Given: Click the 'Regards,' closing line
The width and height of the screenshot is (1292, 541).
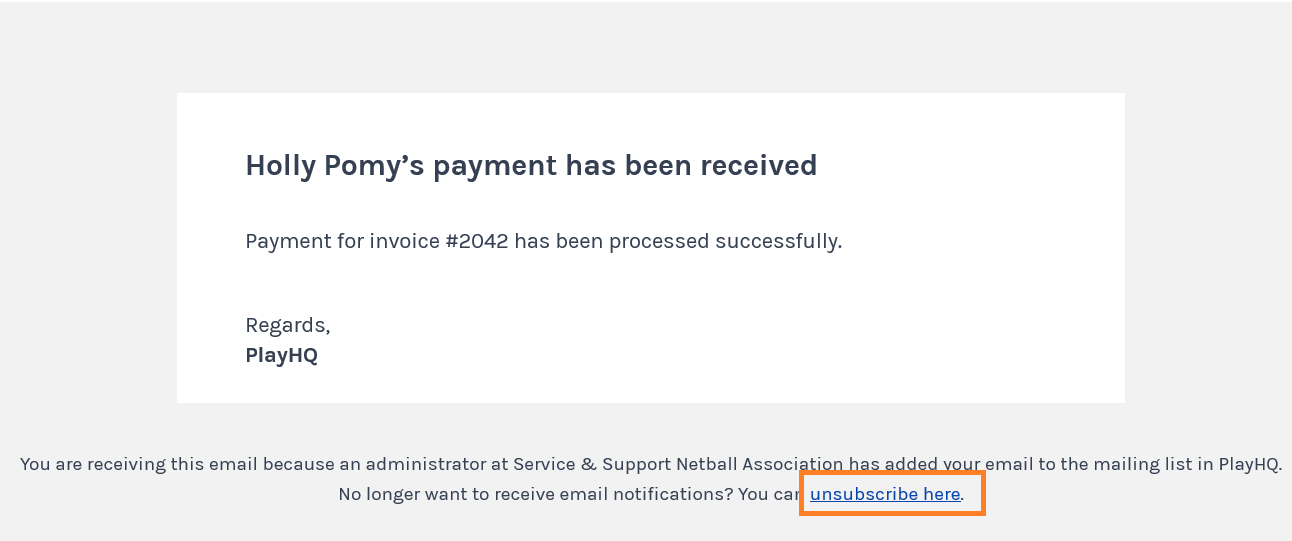Looking at the screenshot, I should (x=288, y=325).
